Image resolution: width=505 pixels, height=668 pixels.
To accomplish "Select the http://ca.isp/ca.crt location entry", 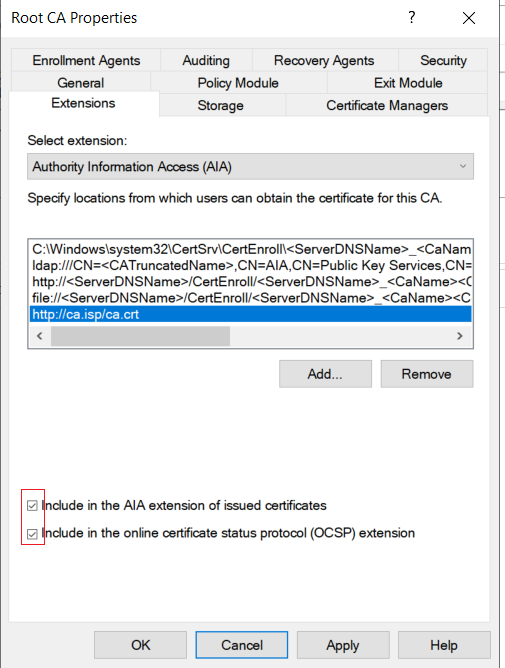I will (x=251, y=314).
